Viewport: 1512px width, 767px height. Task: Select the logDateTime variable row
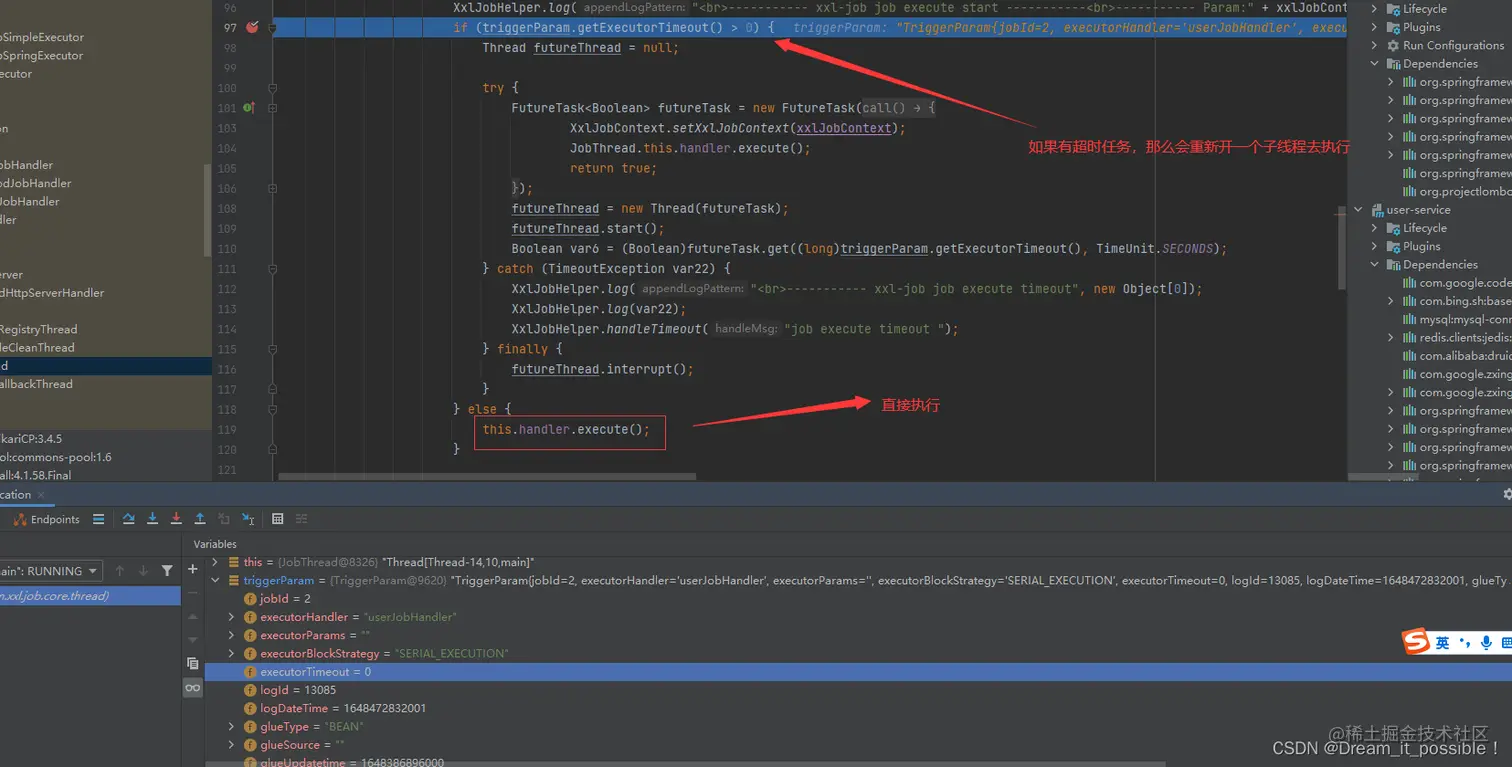tap(858, 708)
